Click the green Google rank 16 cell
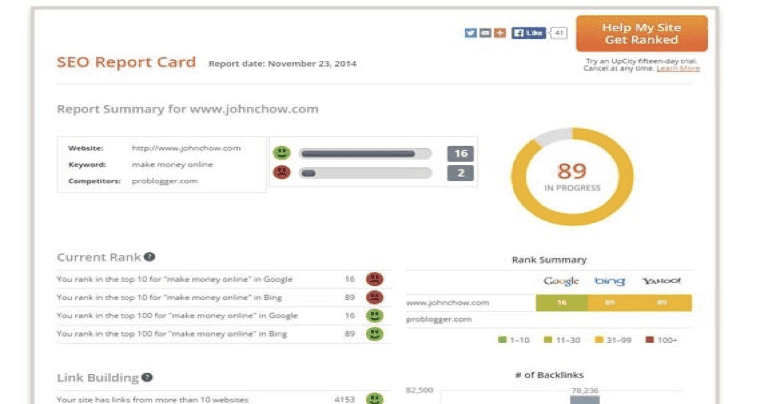This screenshot has width=768, height=404. (562, 303)
